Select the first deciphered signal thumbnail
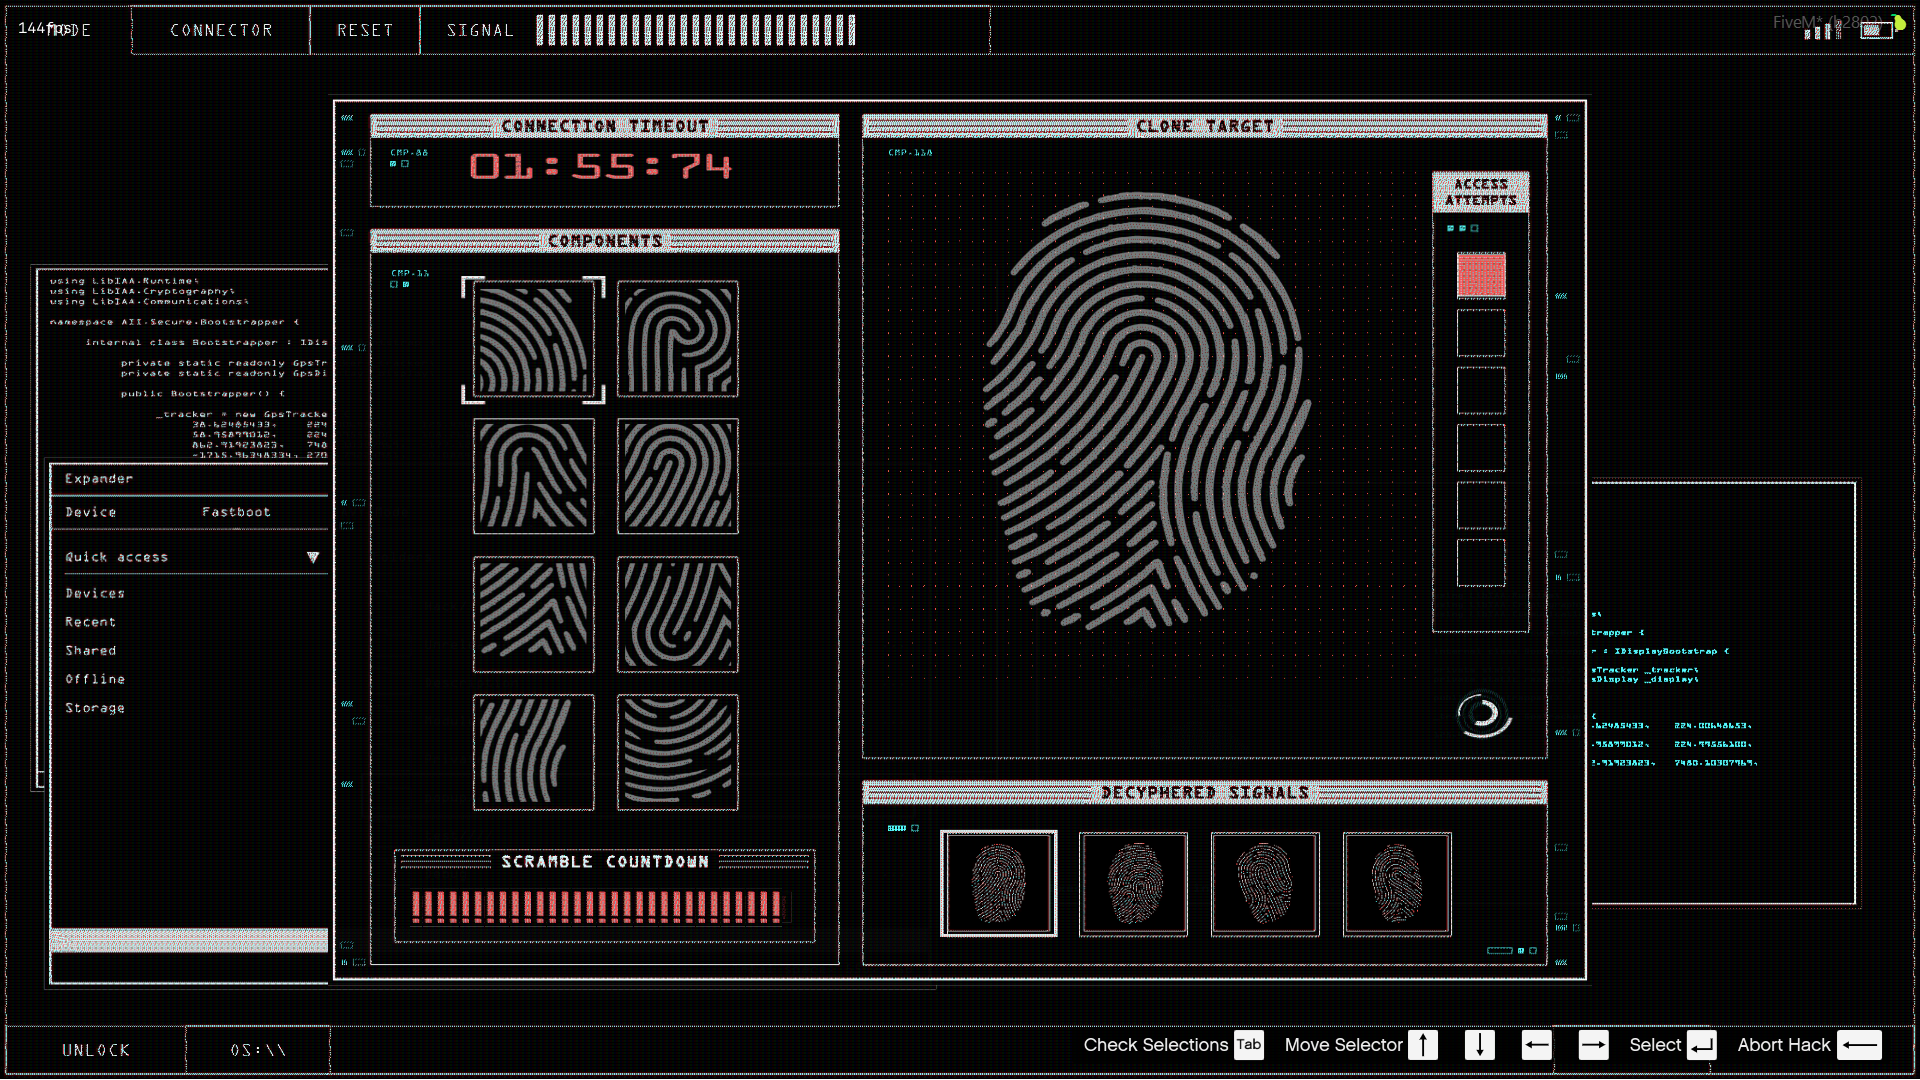The height and width of the screenshot is (1080, 1920). click(998, 884)
